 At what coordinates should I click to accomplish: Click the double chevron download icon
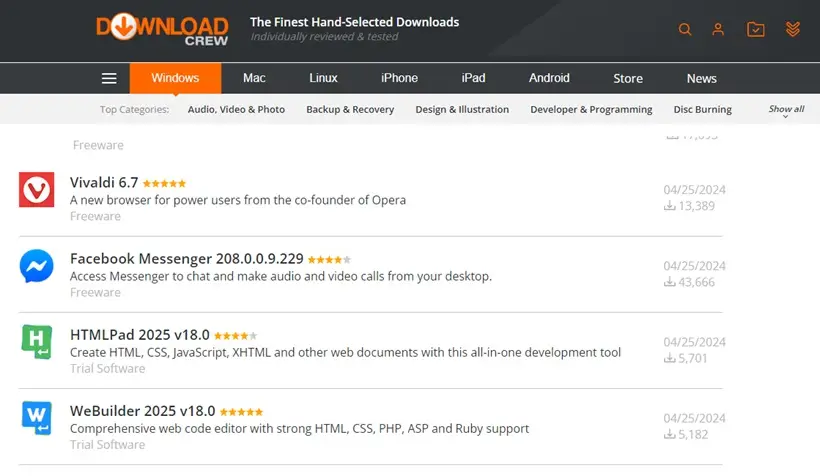click(x=793, y=29)
